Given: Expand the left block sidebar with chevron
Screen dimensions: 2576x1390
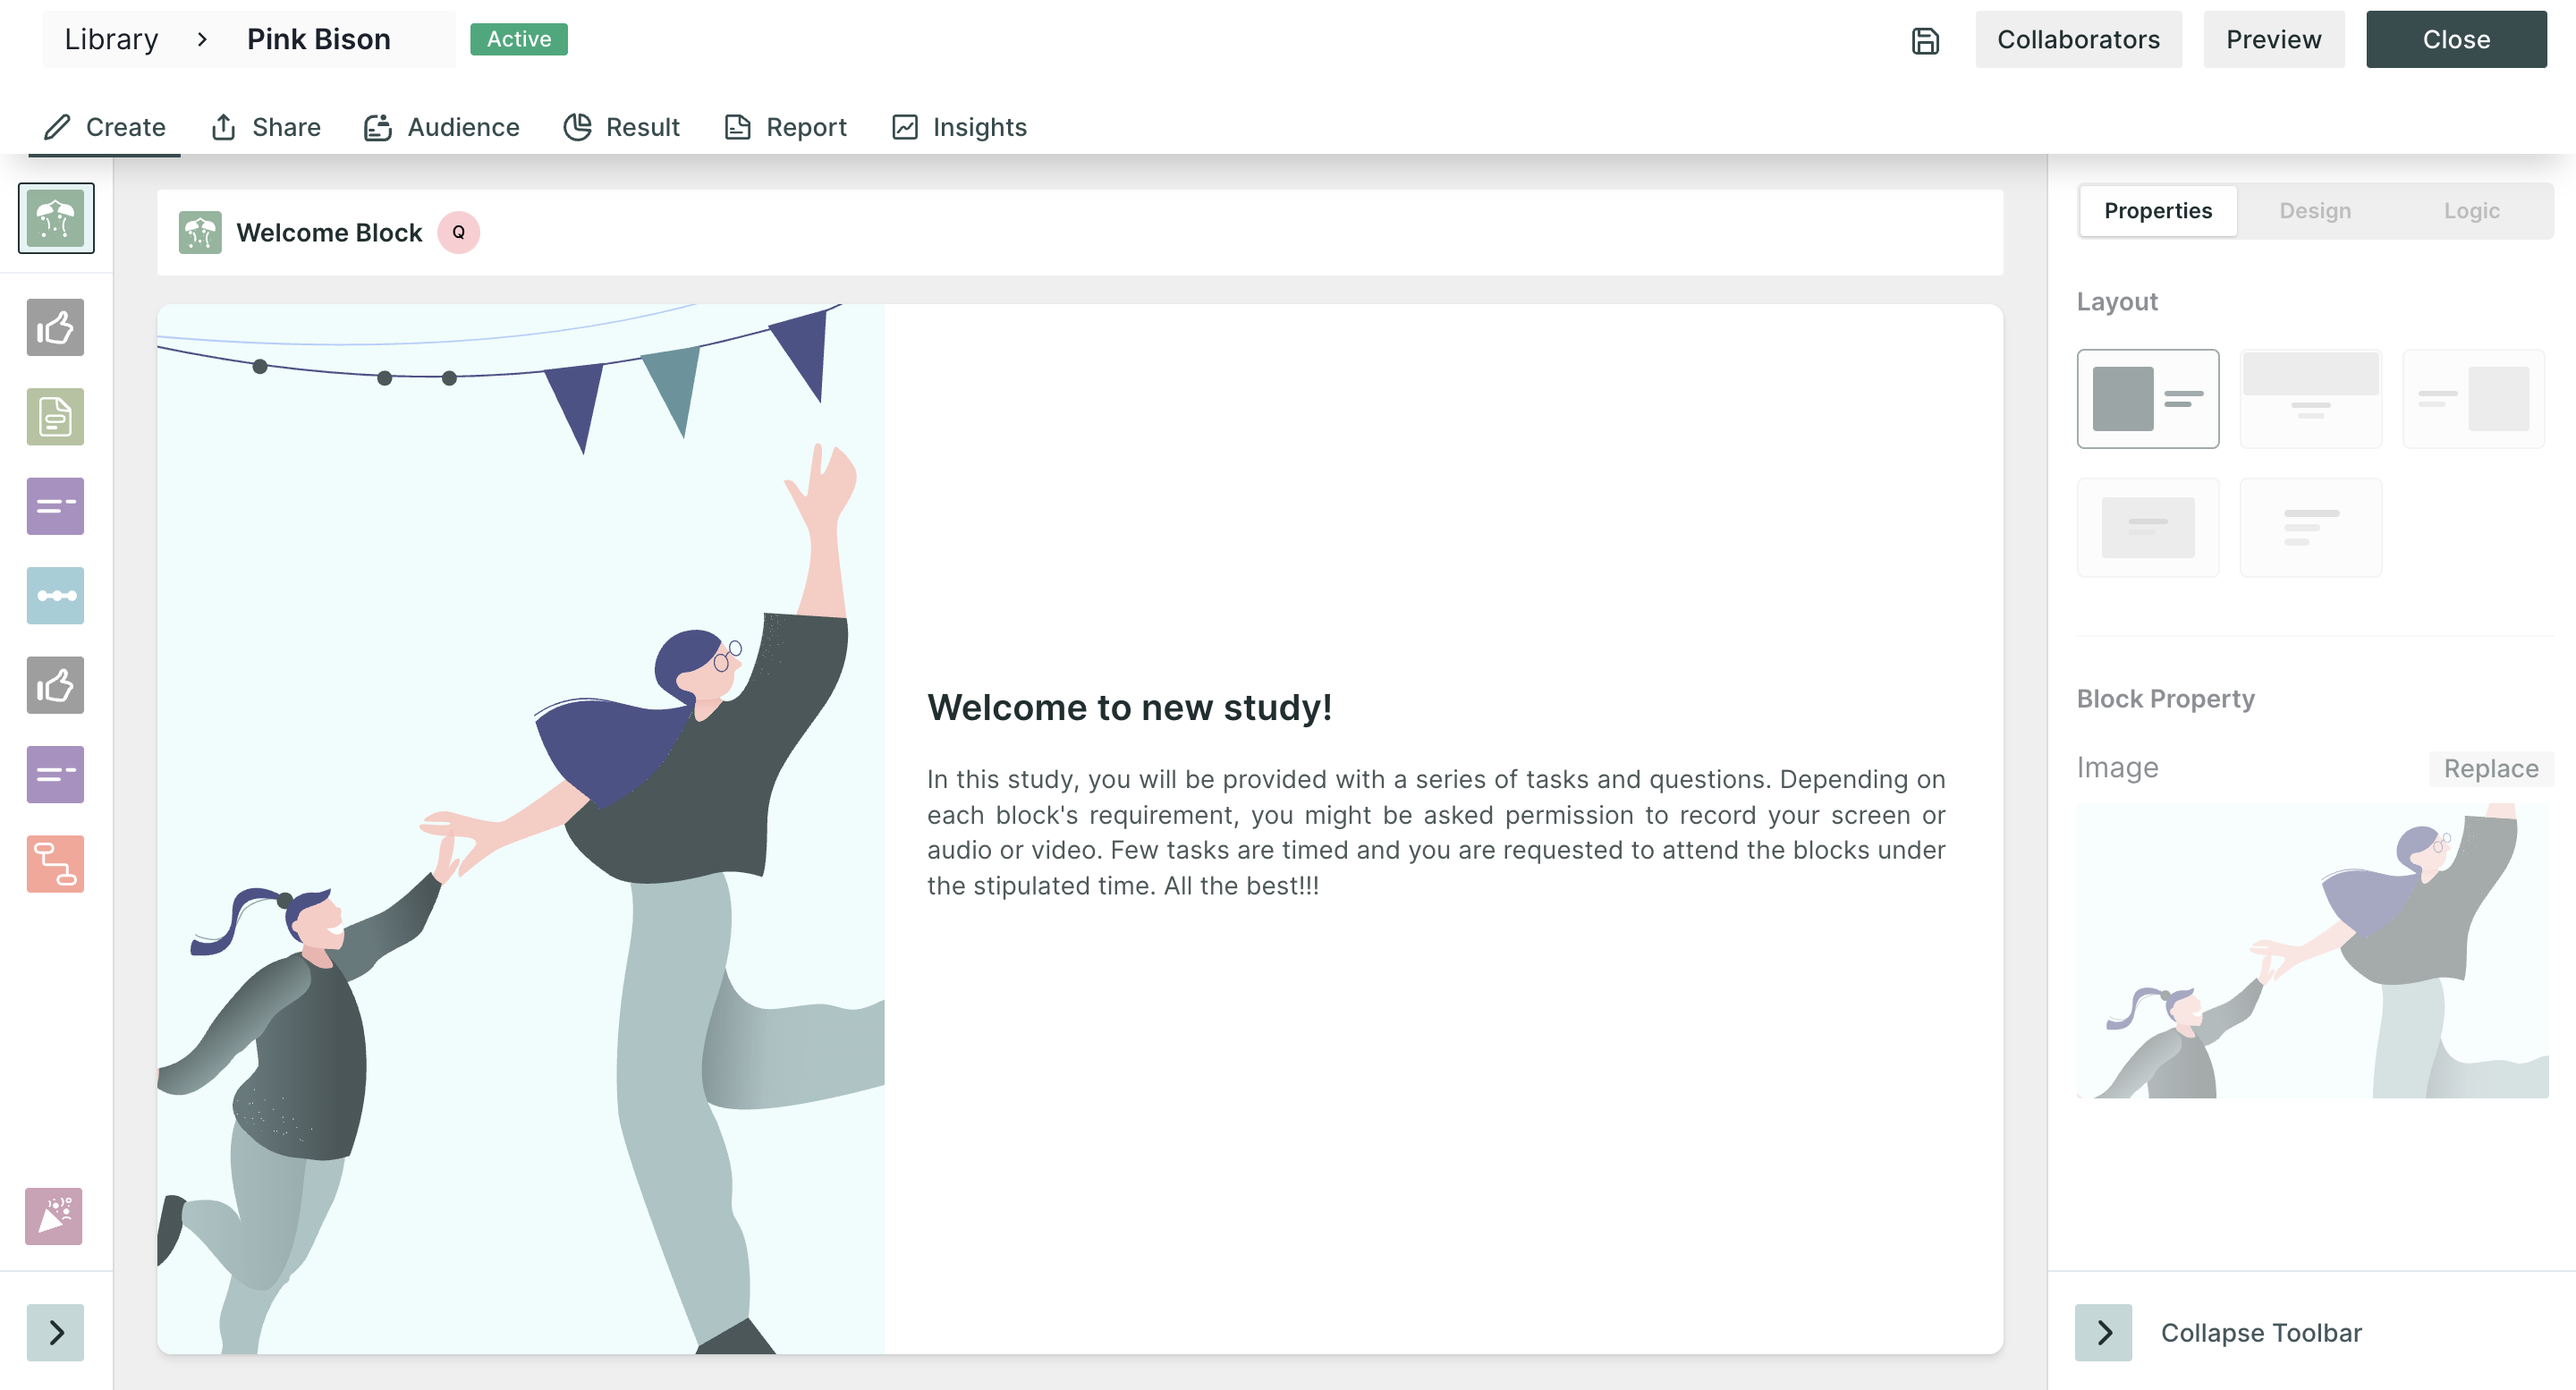Looking at the screenshot, I should (55, 1333).
